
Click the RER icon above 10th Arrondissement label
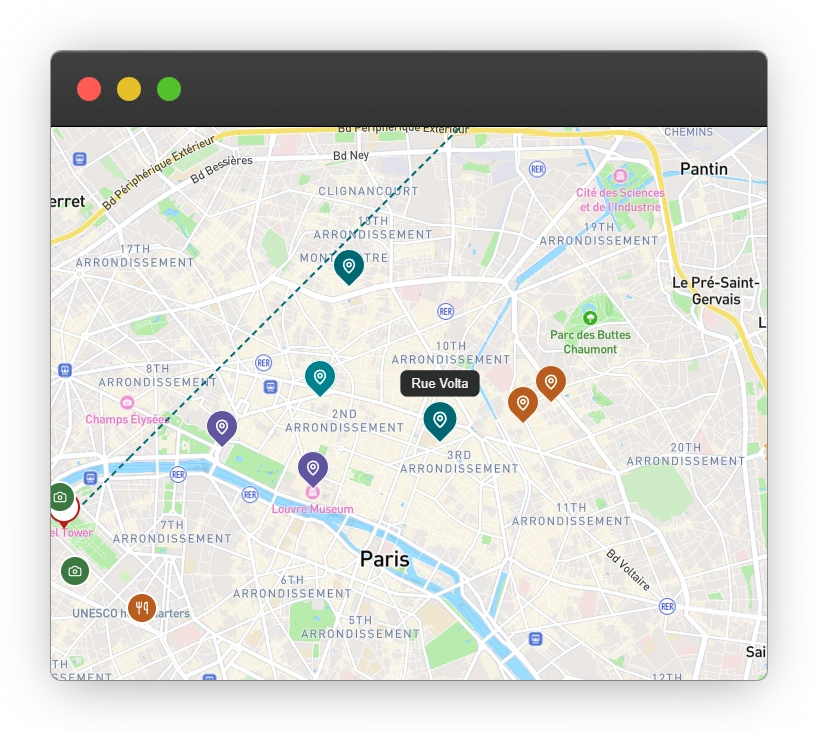click(x=446, y=311)
